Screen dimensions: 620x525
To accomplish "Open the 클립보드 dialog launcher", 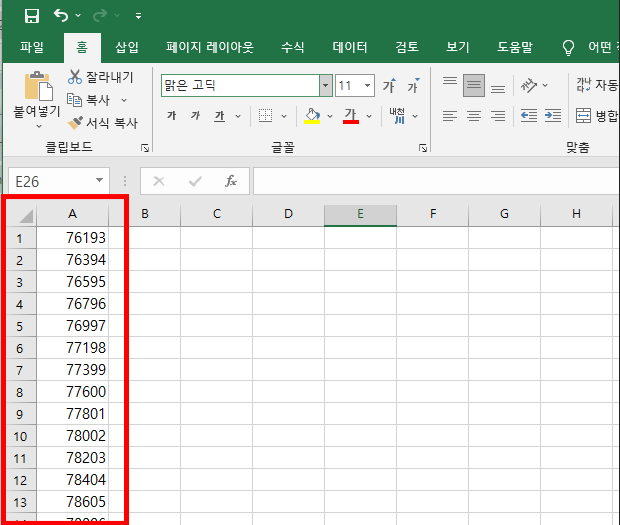I will 145,148.
